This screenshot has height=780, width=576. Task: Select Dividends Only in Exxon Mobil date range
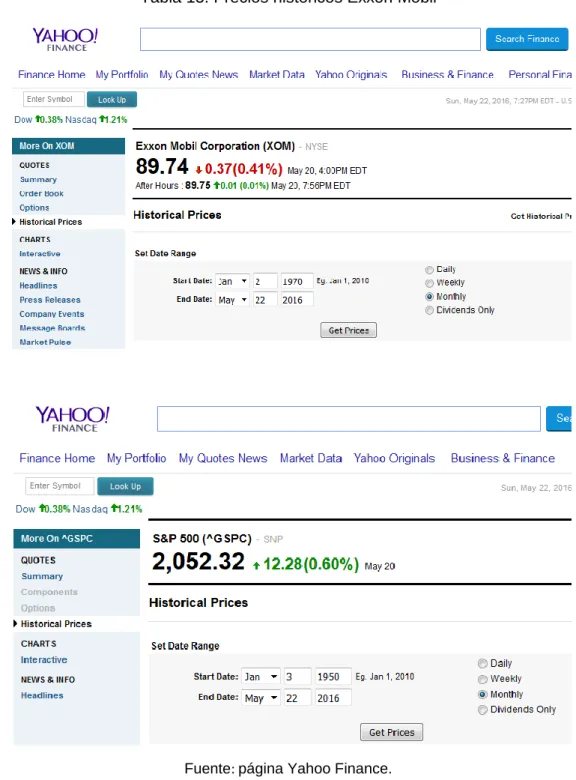(x=429, y=310)
